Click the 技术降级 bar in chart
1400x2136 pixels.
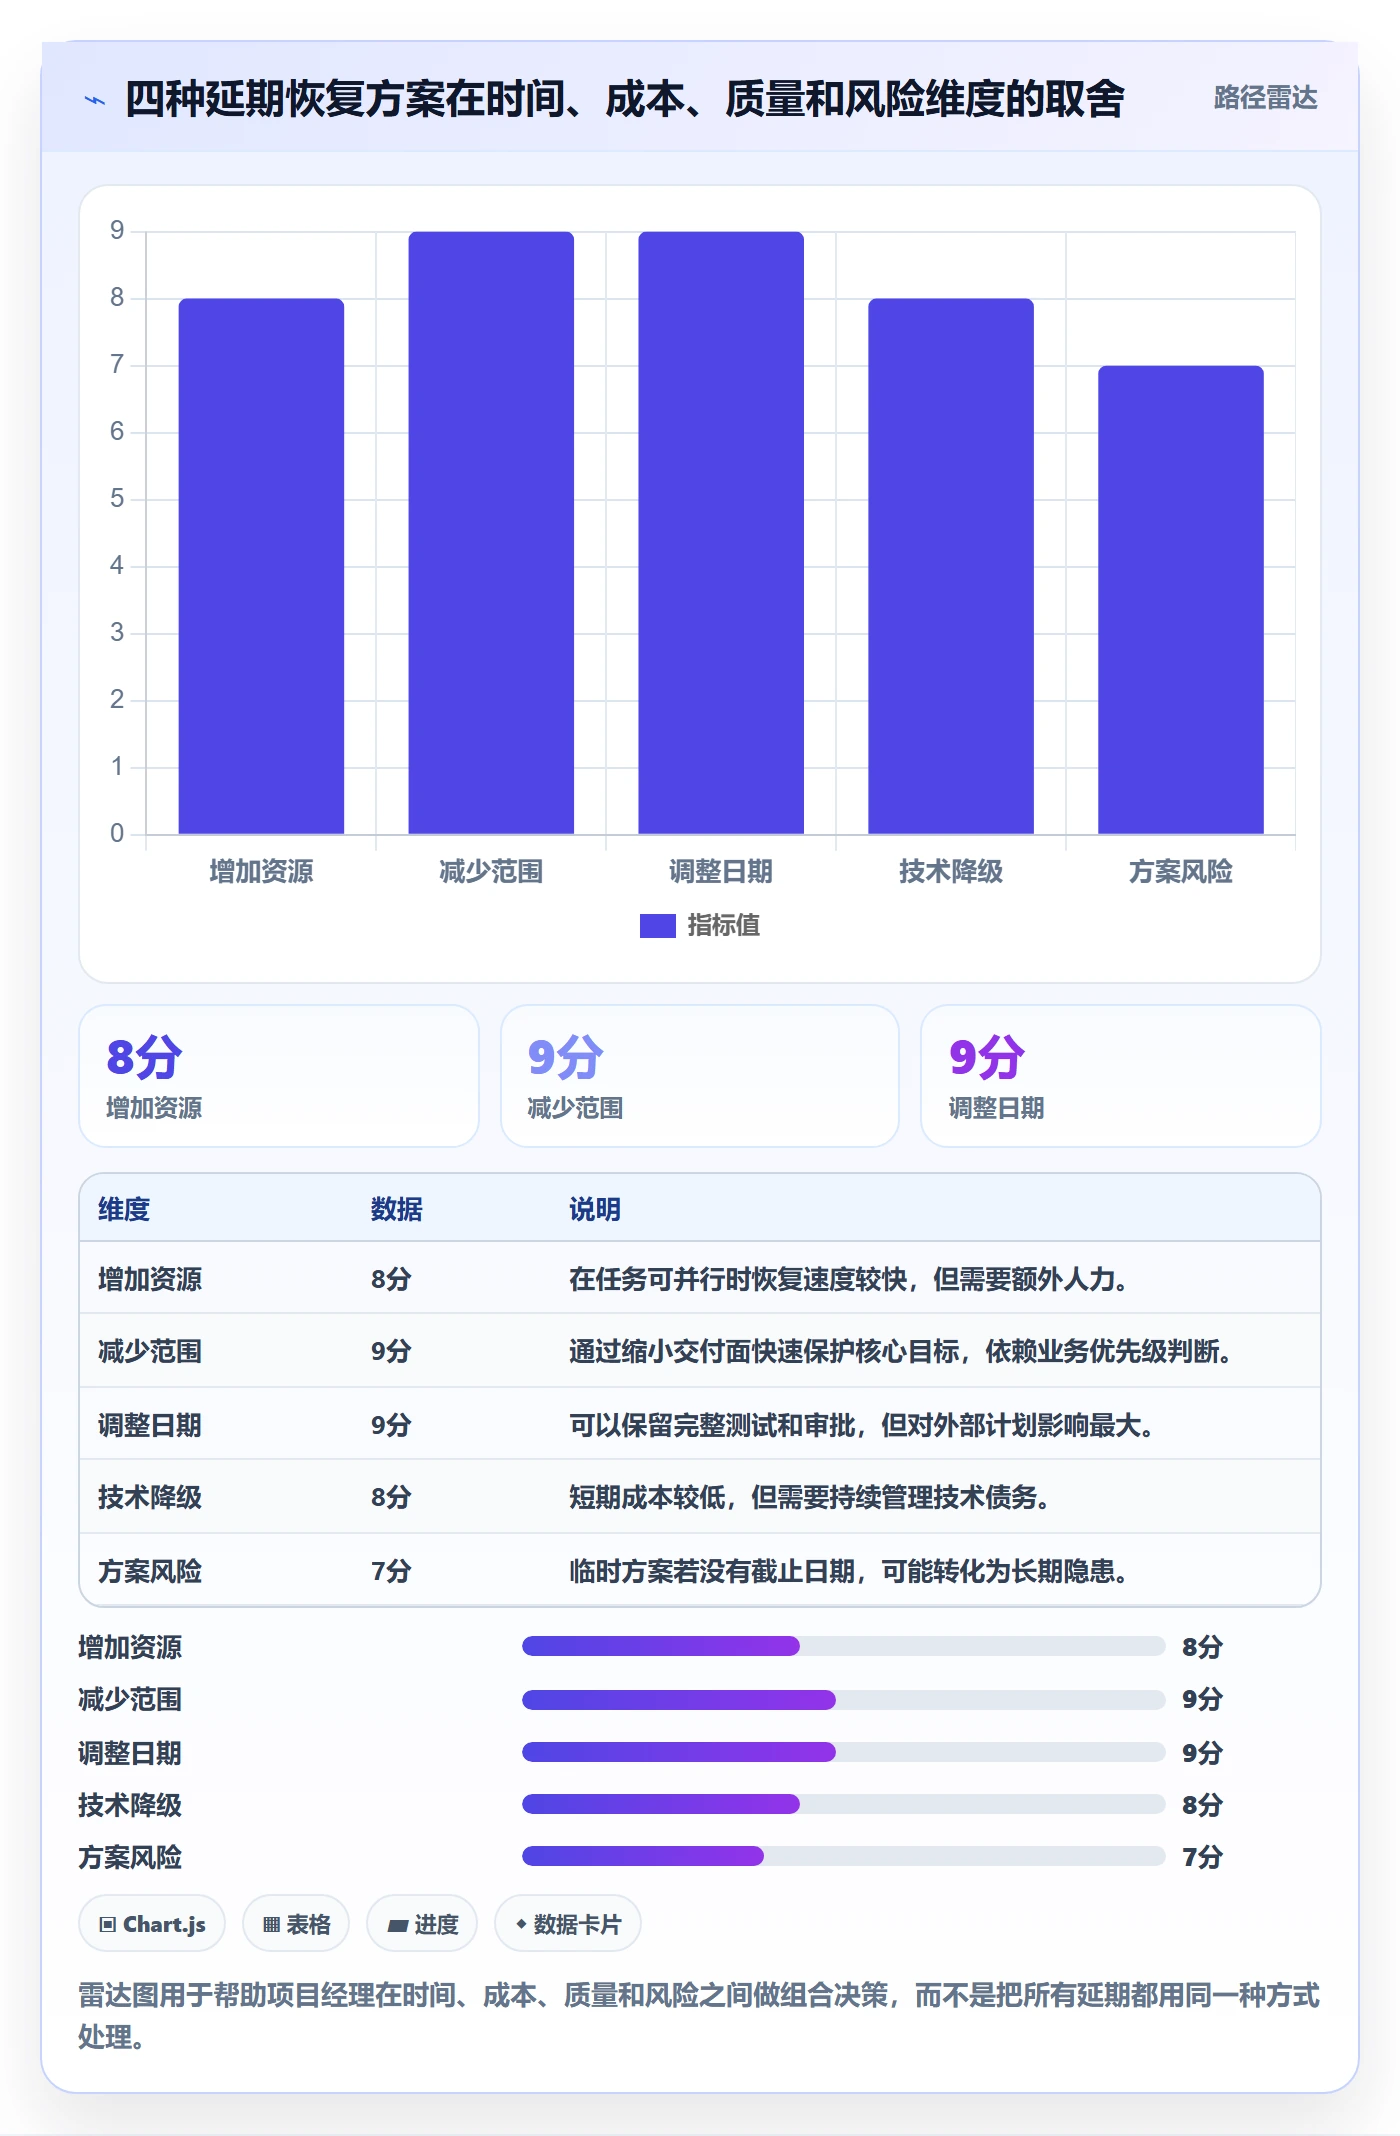click(951, 566)
